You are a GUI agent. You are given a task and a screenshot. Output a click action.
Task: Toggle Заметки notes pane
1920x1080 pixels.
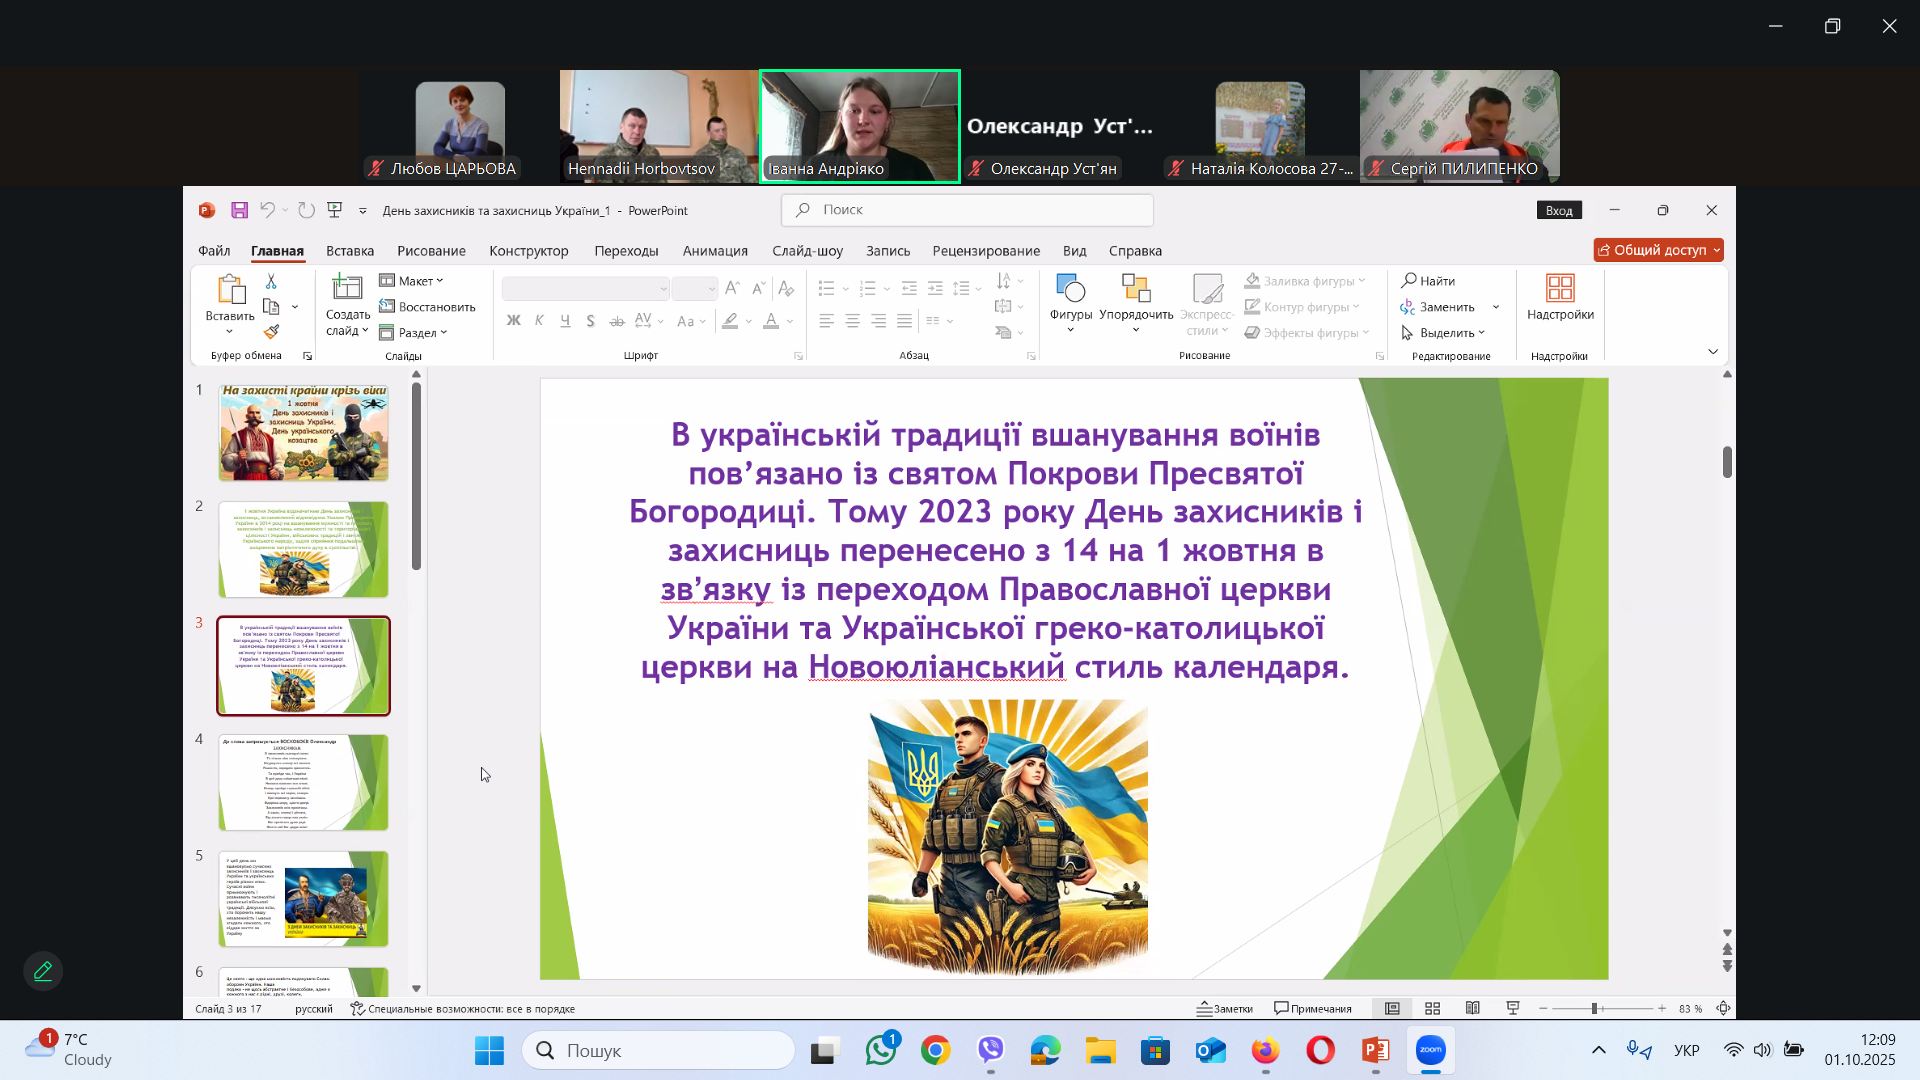click(1226, 1009)
